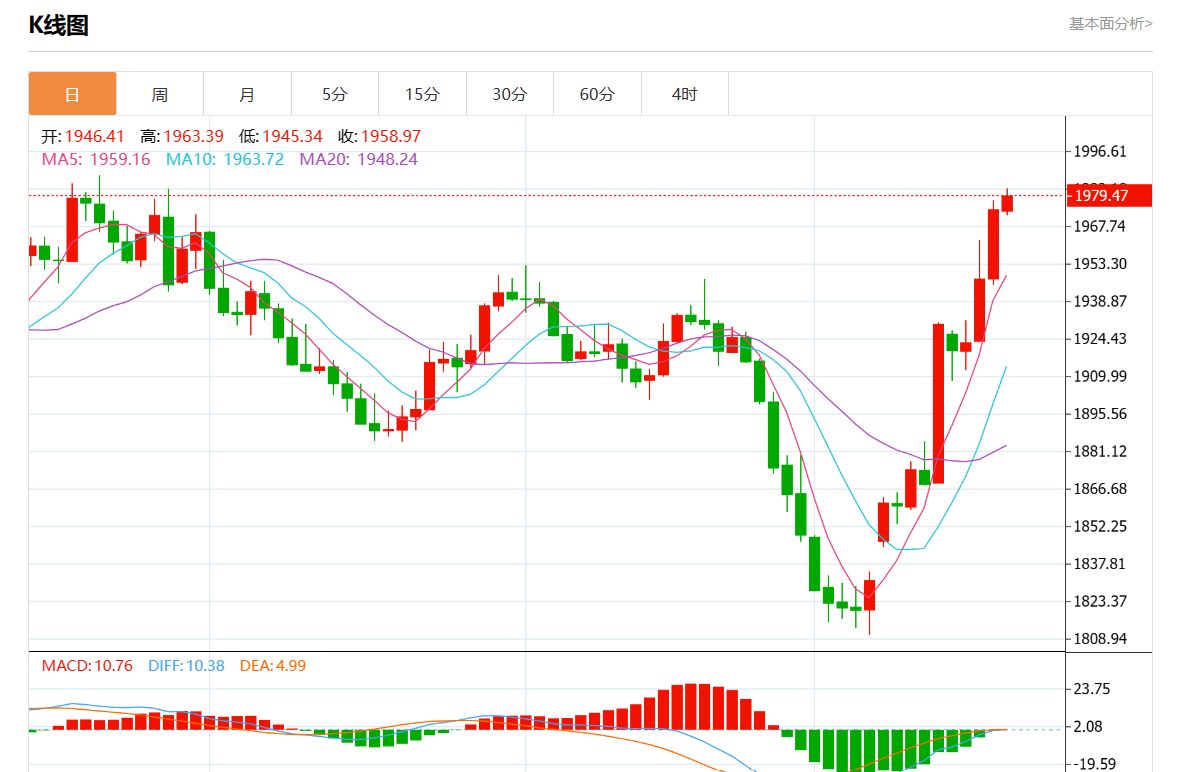Click the 1909.99 price axis label
Image resolution: width=1177 pixels, height=772 pixels.
tap(1100, 376)
